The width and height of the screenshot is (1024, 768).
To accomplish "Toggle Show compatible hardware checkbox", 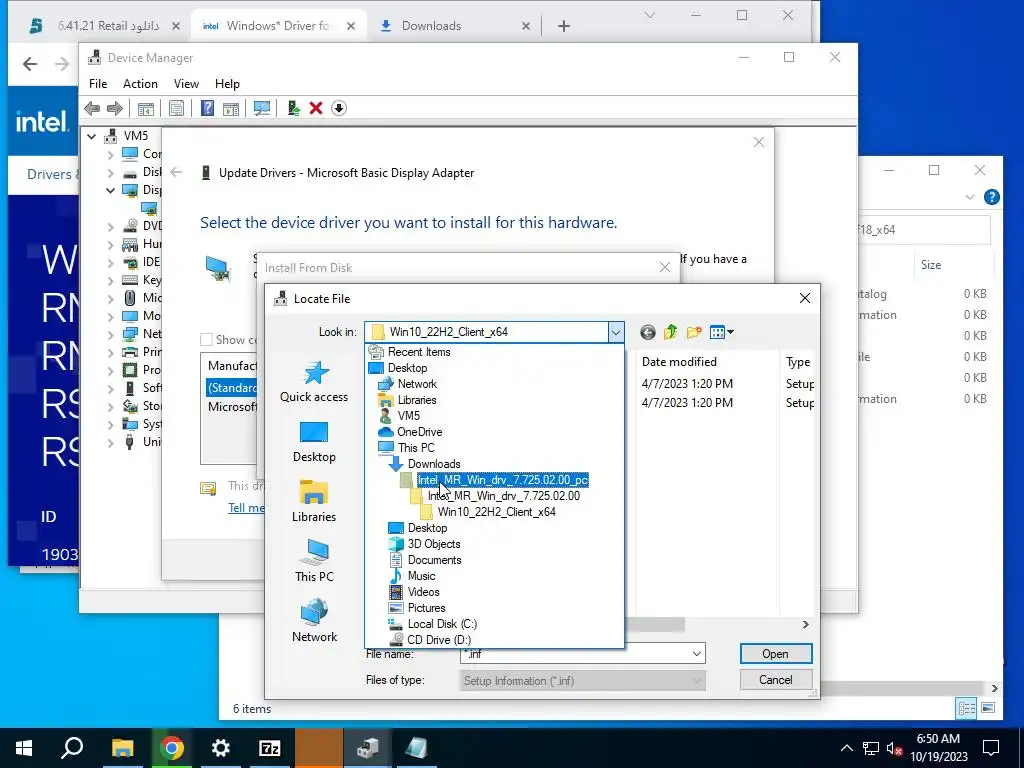I will [206, 340].
